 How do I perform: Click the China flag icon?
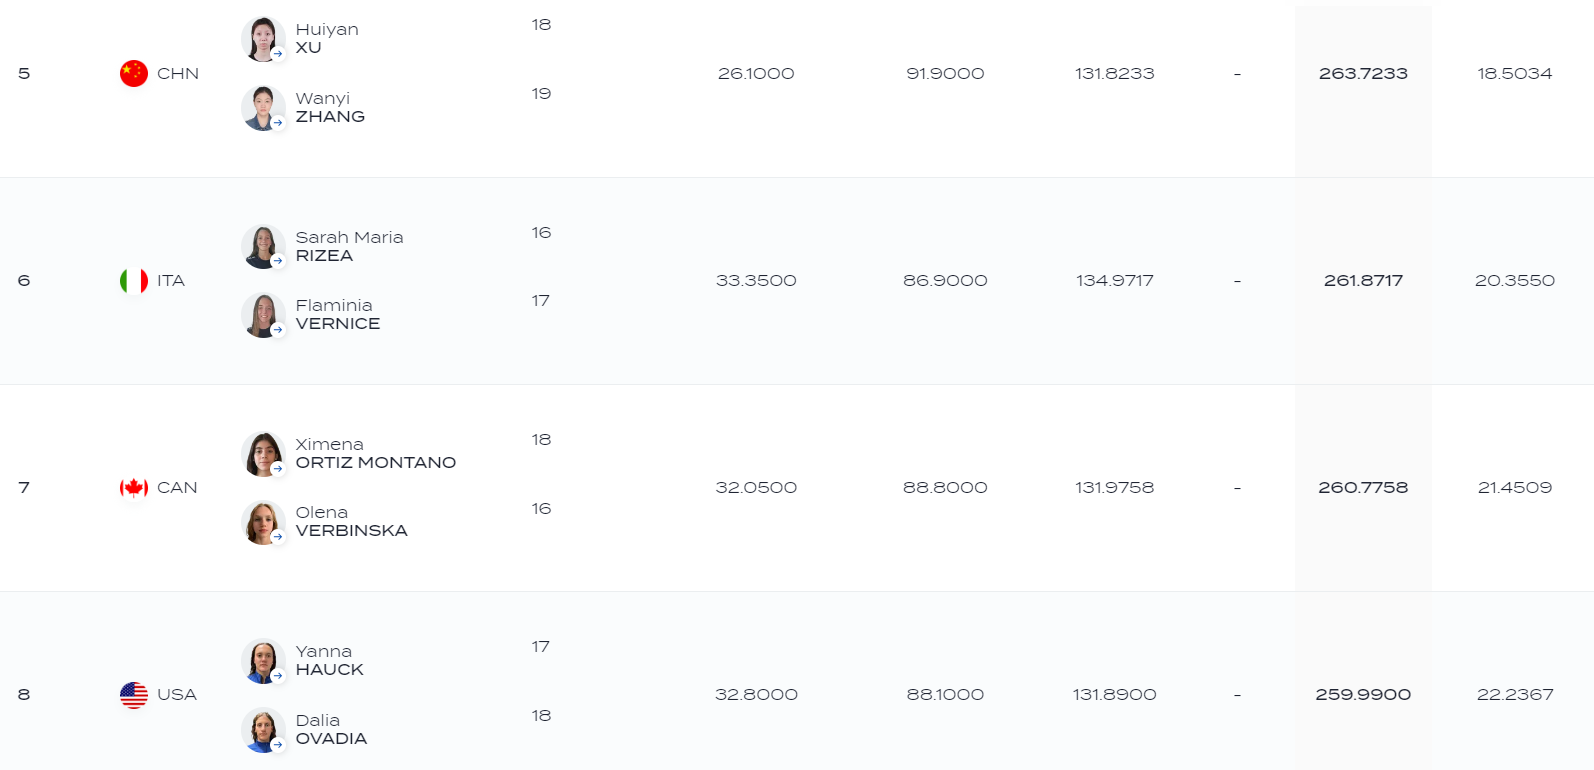point(134,73)
